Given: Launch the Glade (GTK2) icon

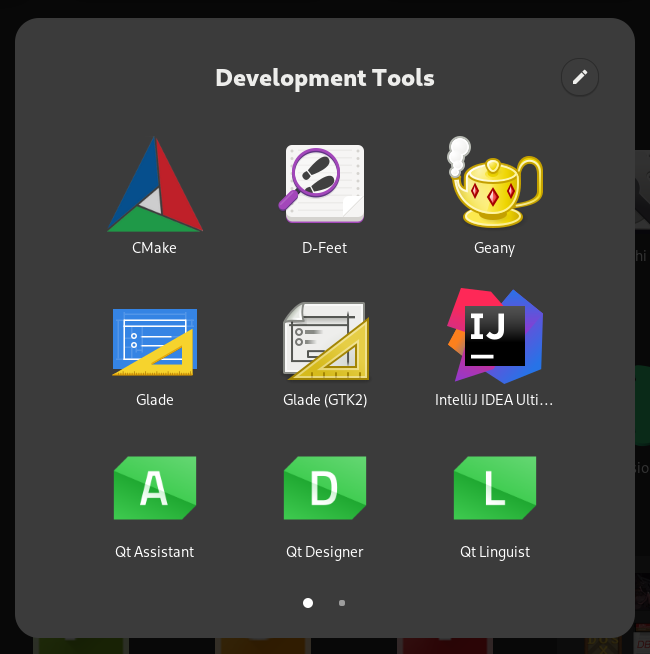Looking at the screenshot, I should [326, 341].
